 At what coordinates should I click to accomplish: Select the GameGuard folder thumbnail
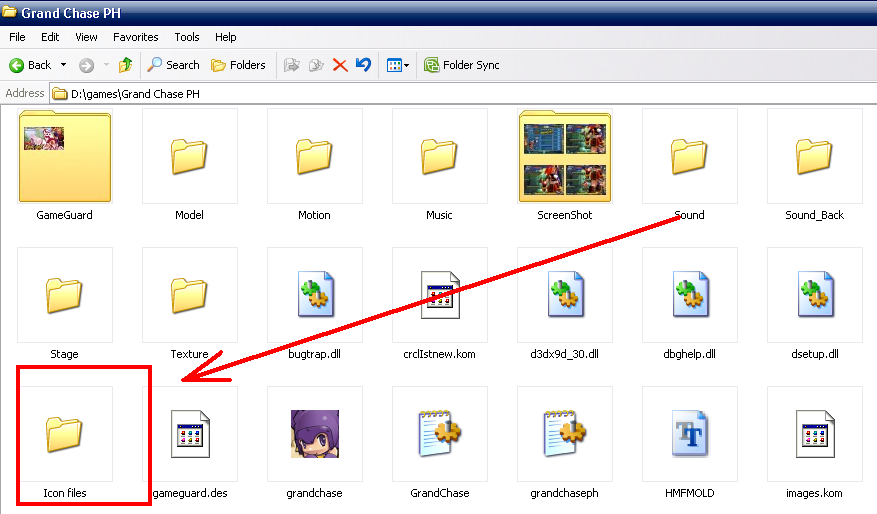(x=65, y=156)
